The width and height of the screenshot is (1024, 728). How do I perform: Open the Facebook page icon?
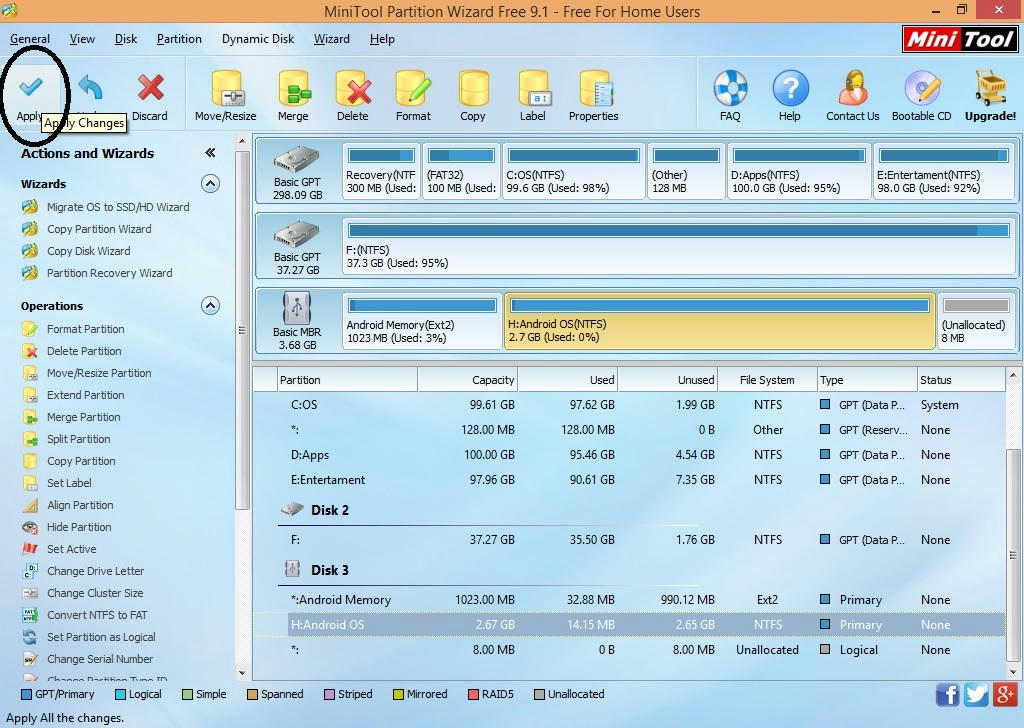click(947, 694)
